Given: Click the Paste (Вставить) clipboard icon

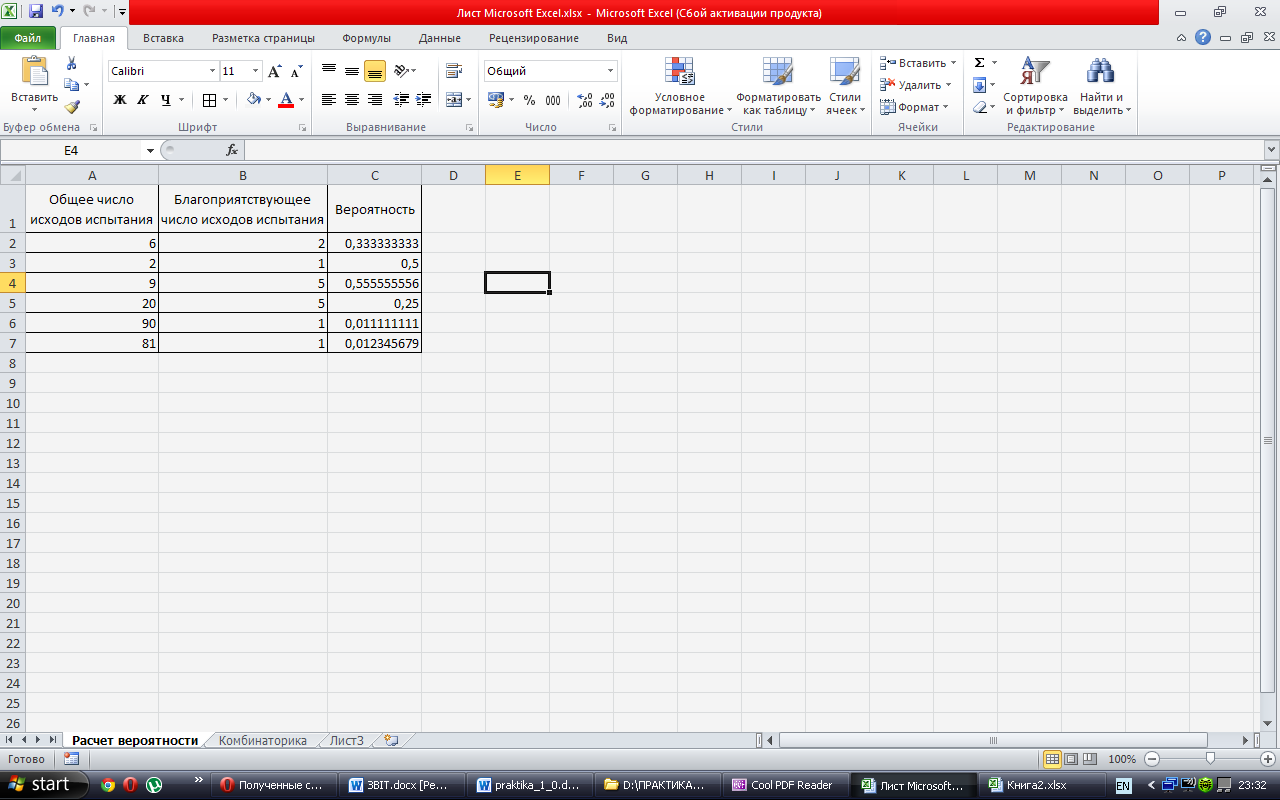Looking at the screenshot, I should pos(35,72).
